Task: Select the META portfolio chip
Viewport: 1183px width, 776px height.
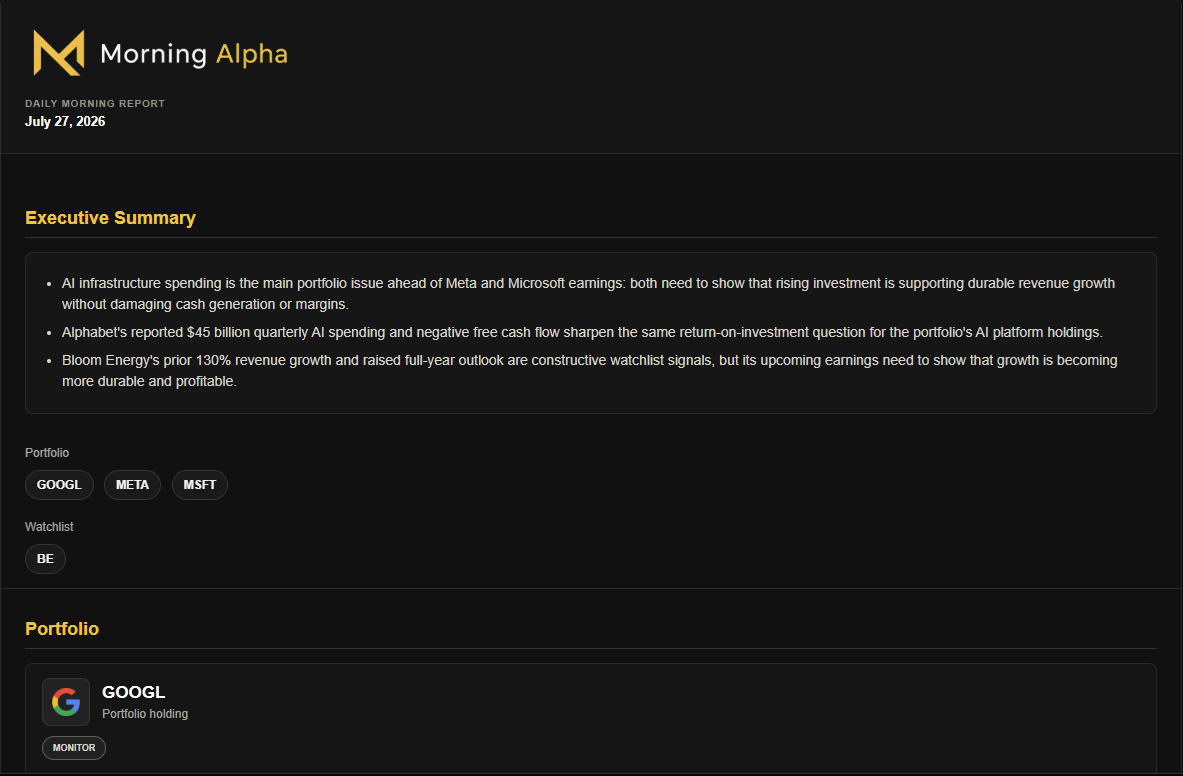Action: pyautogui.click(x=132, y=485)
